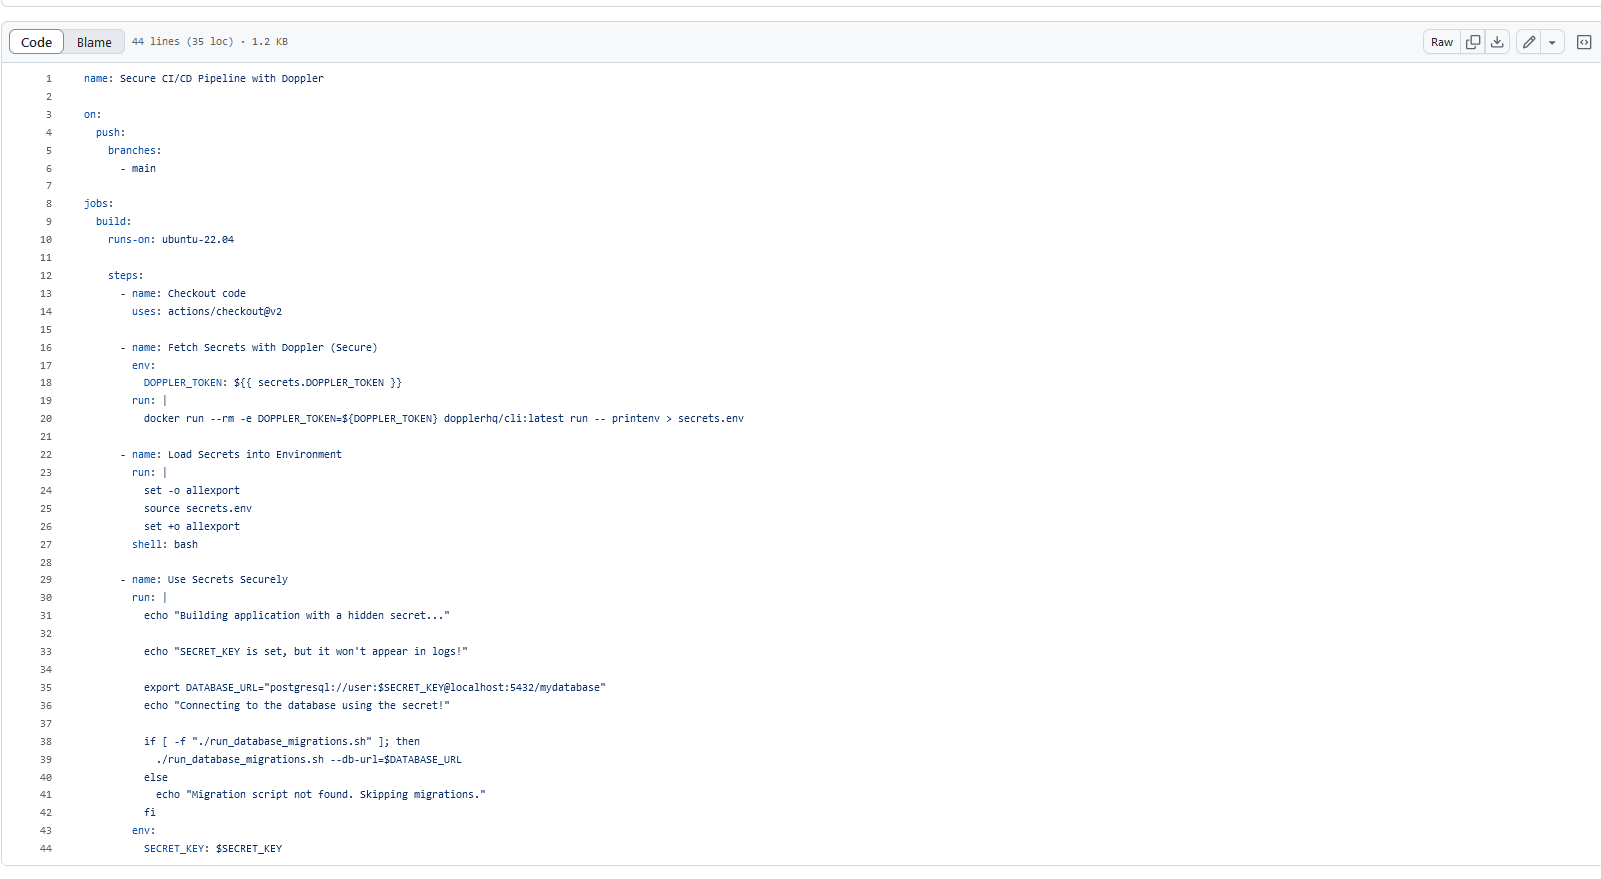Viewport: 1601px width, 879px height.
Task: Click 'shell: bash' line
Action: click(x=165, y=545)
